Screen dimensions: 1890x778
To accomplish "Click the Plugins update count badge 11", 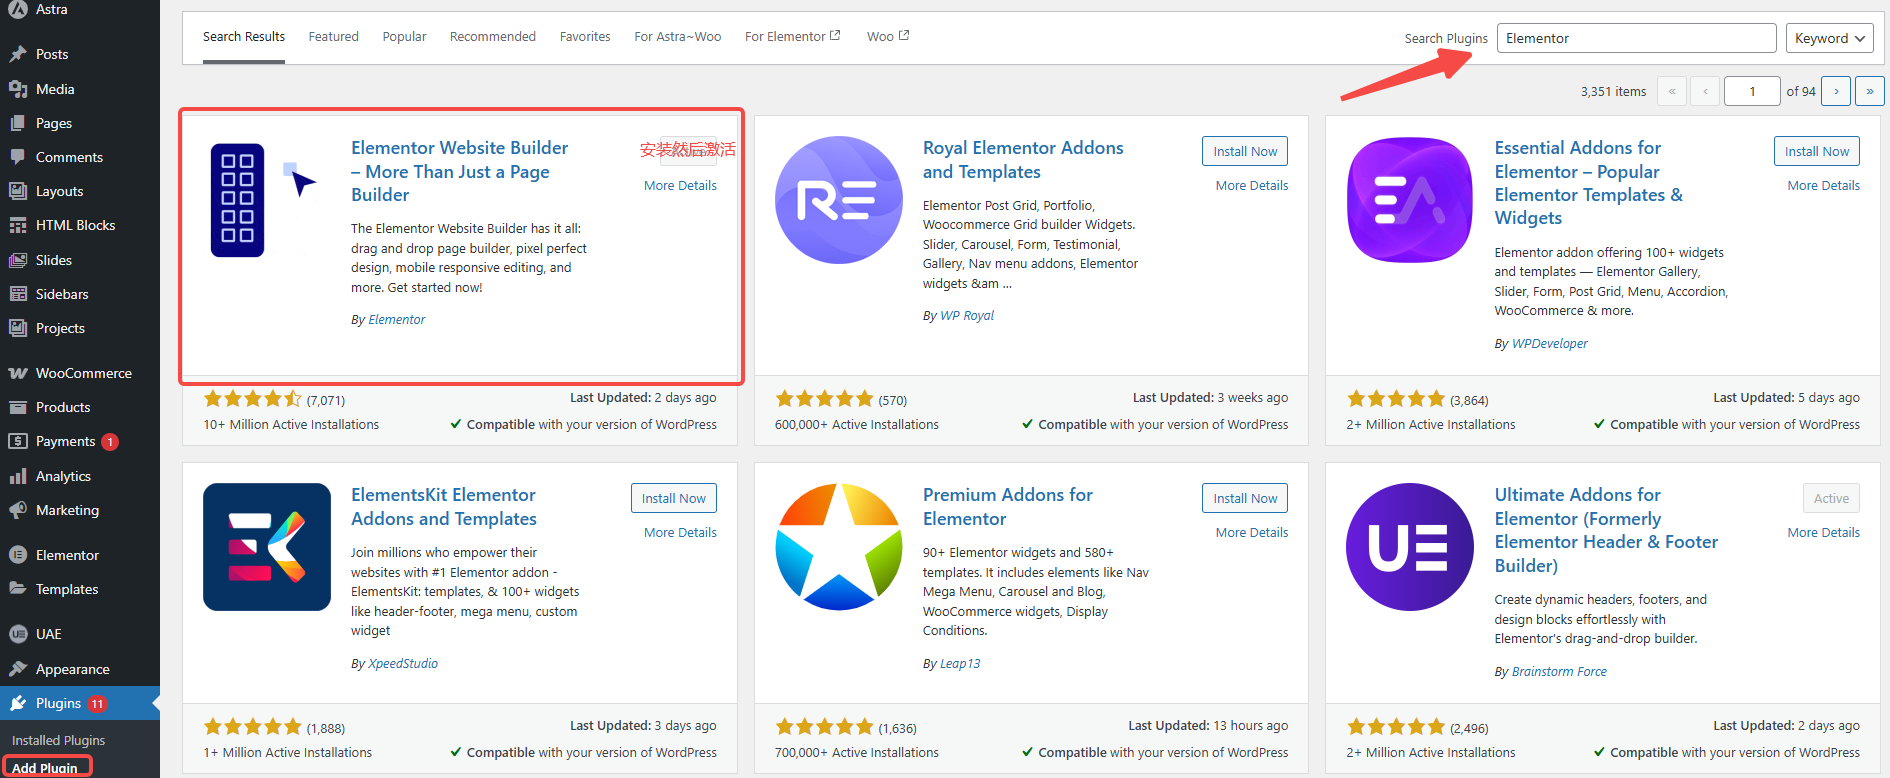I will (x=97, y=704).
